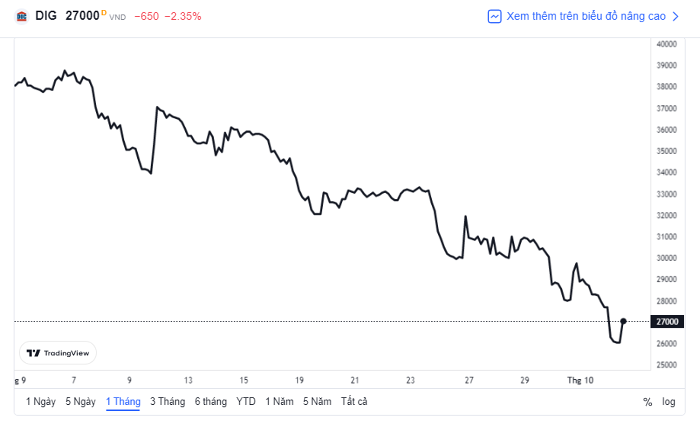Click the delayed data 'D' indicator
The height and width of the screenshot is (424, 700).
[104, 13]
